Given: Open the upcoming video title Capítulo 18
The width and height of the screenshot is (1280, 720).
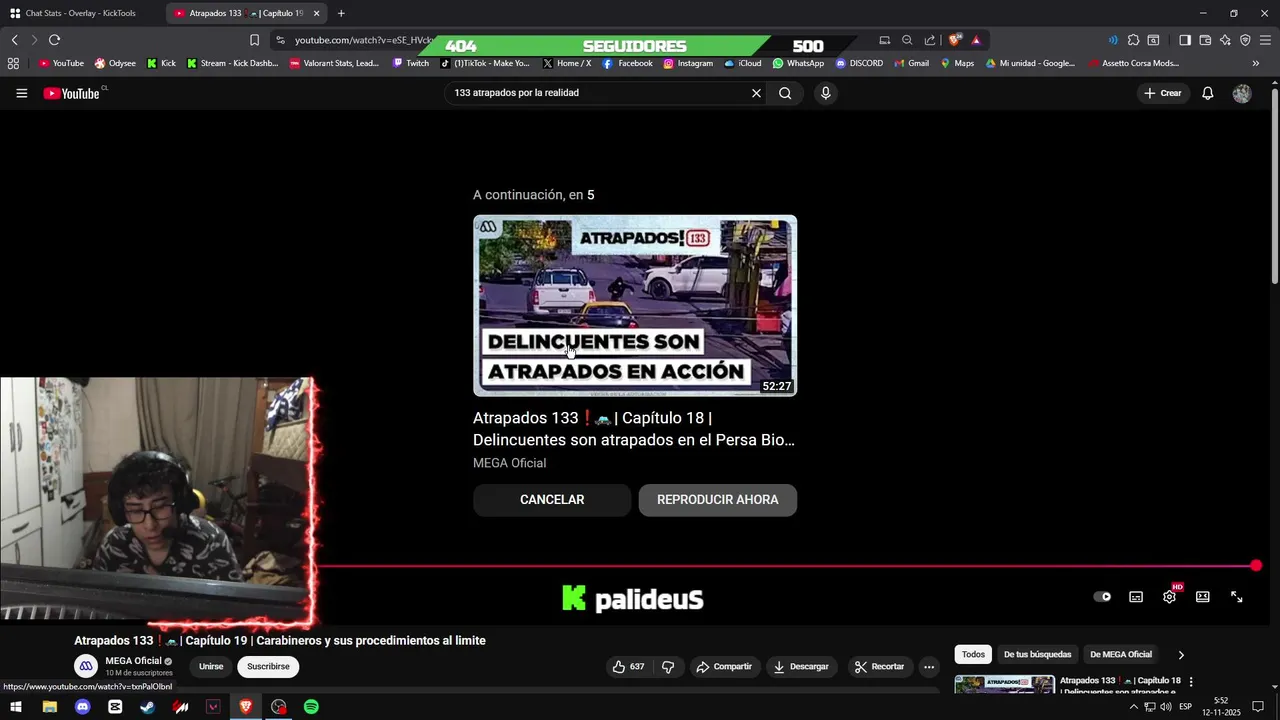Looking at the screenshot, I should click(634, 429).
